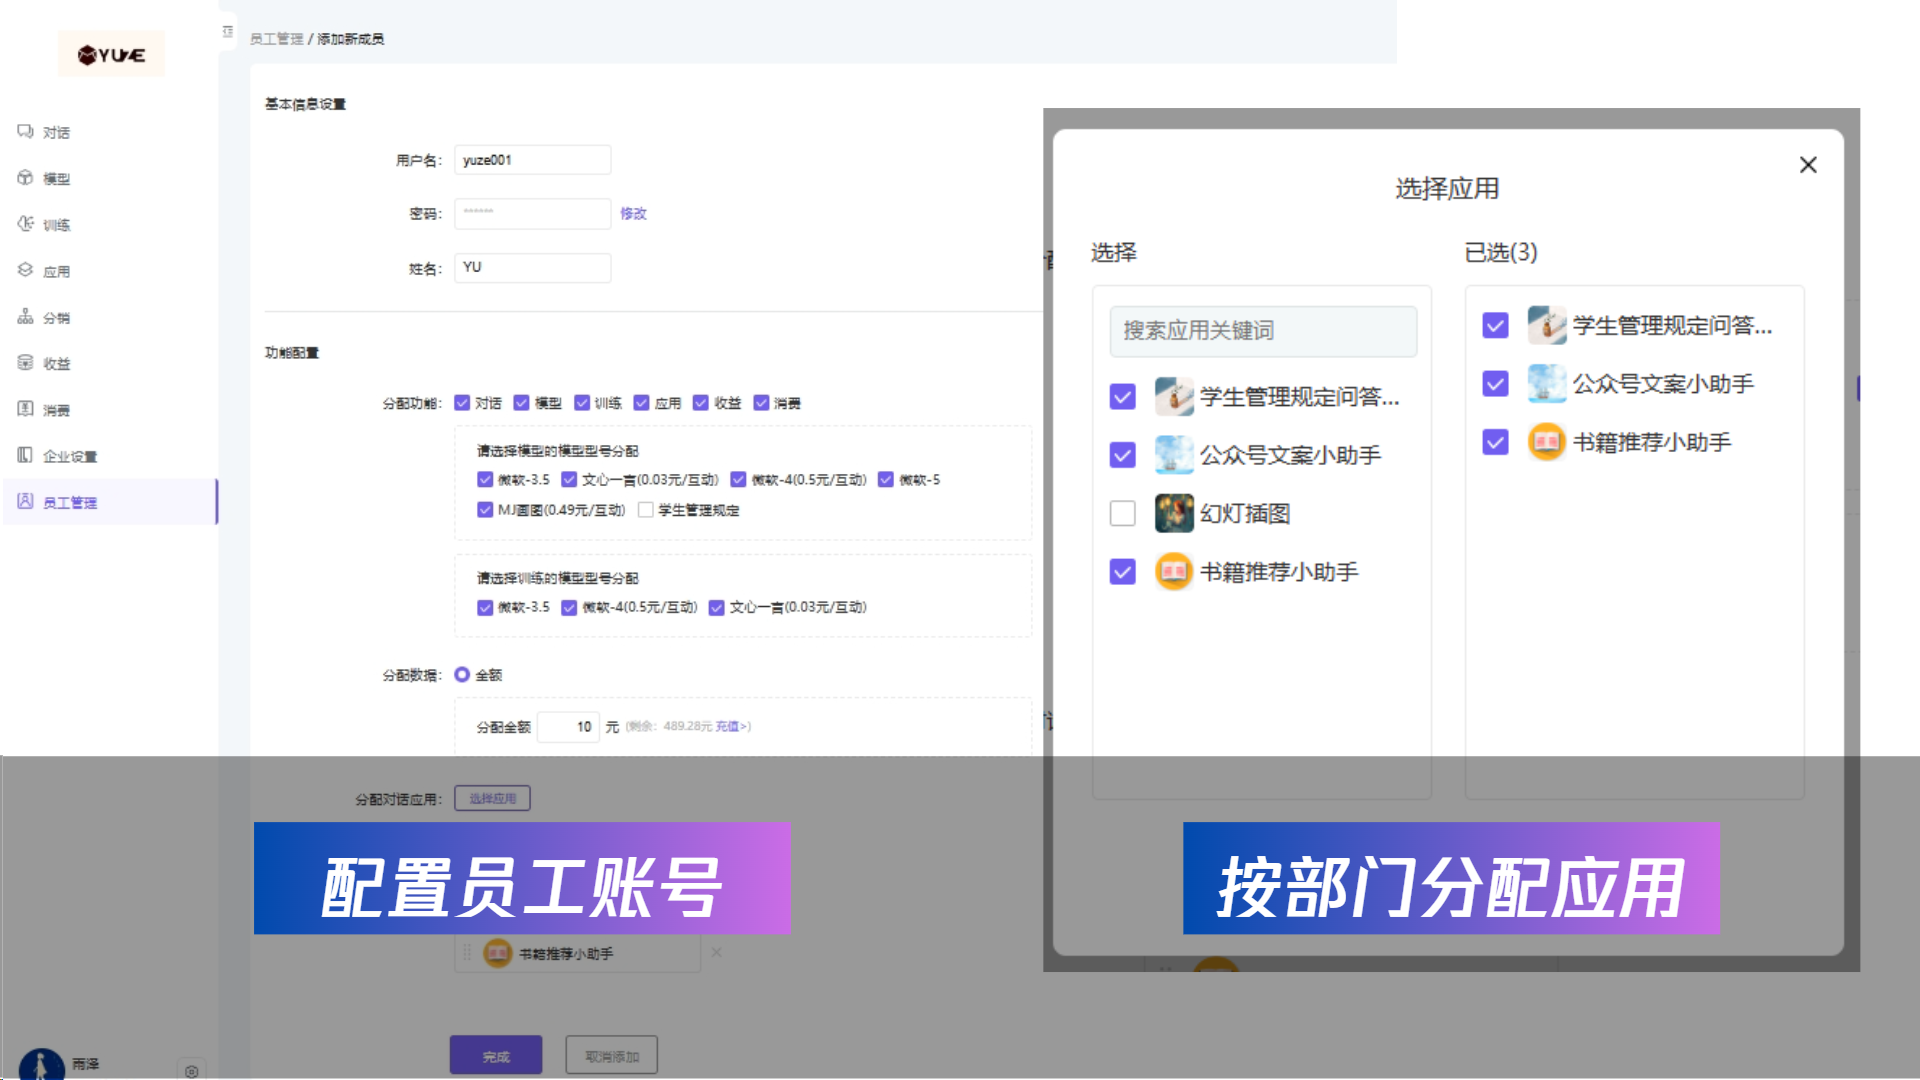This screenshot has width=1920, height=1080.
Task: Uncheck 书籍推荐小助手 in the 选择 list
Action: tap(1123, 572)
